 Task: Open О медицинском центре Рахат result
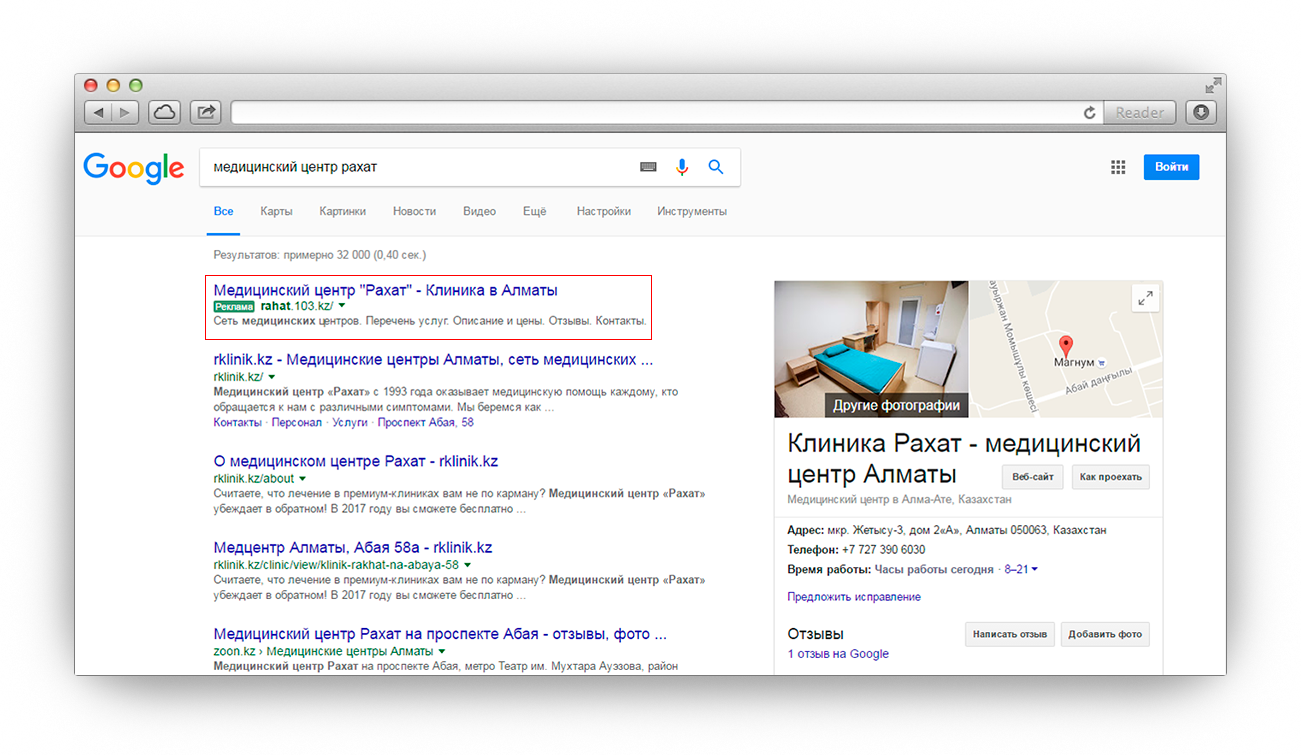point(356,461)
